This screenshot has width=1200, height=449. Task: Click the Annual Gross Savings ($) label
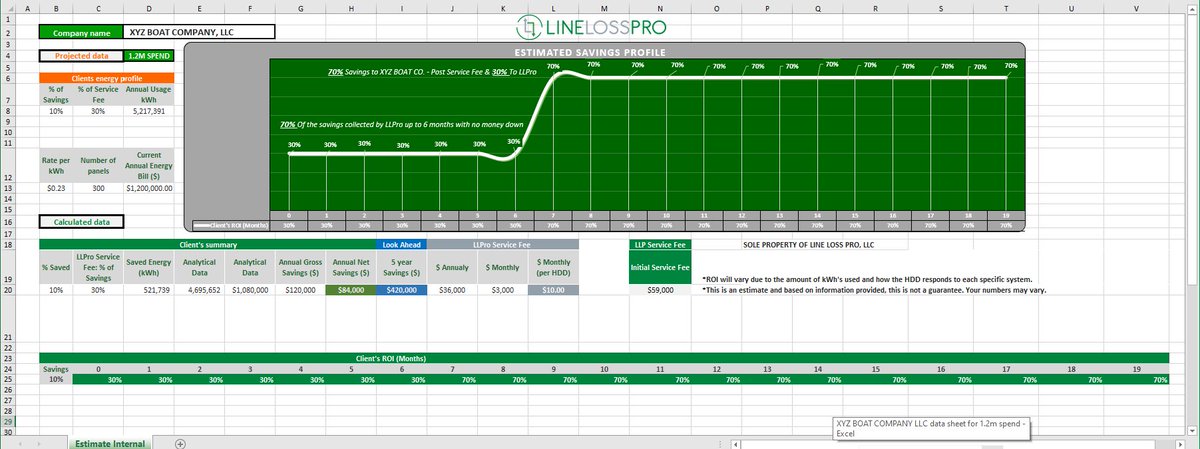click(x=299, y=267)
